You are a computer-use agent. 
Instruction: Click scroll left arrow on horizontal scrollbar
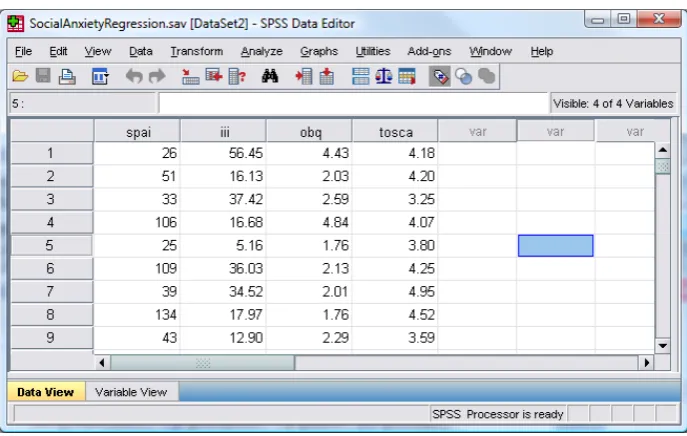pos(102,362)
